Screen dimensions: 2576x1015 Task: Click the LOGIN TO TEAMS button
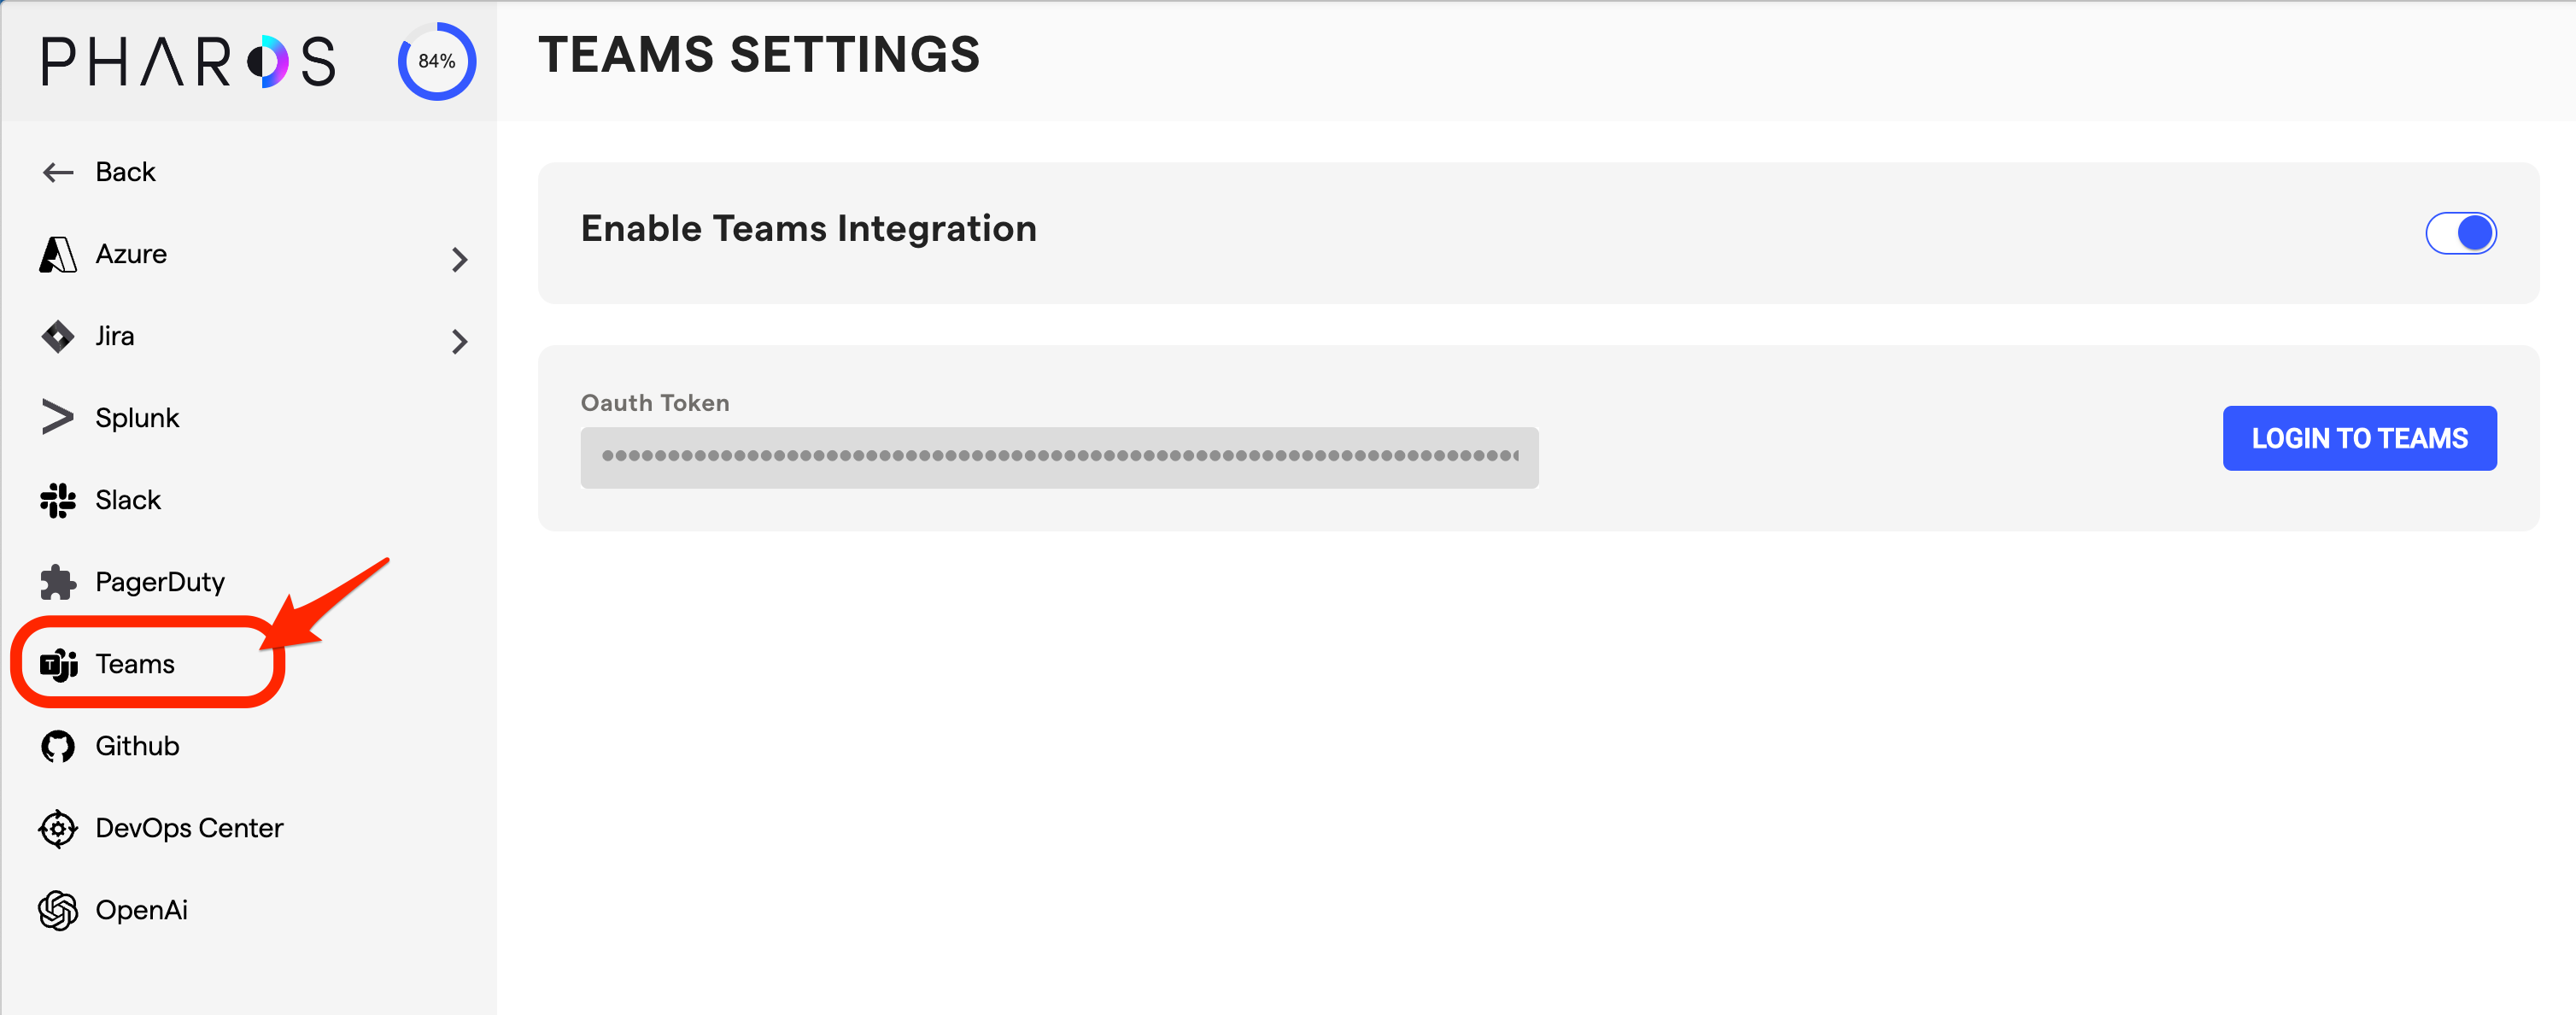coord(2359,438)
